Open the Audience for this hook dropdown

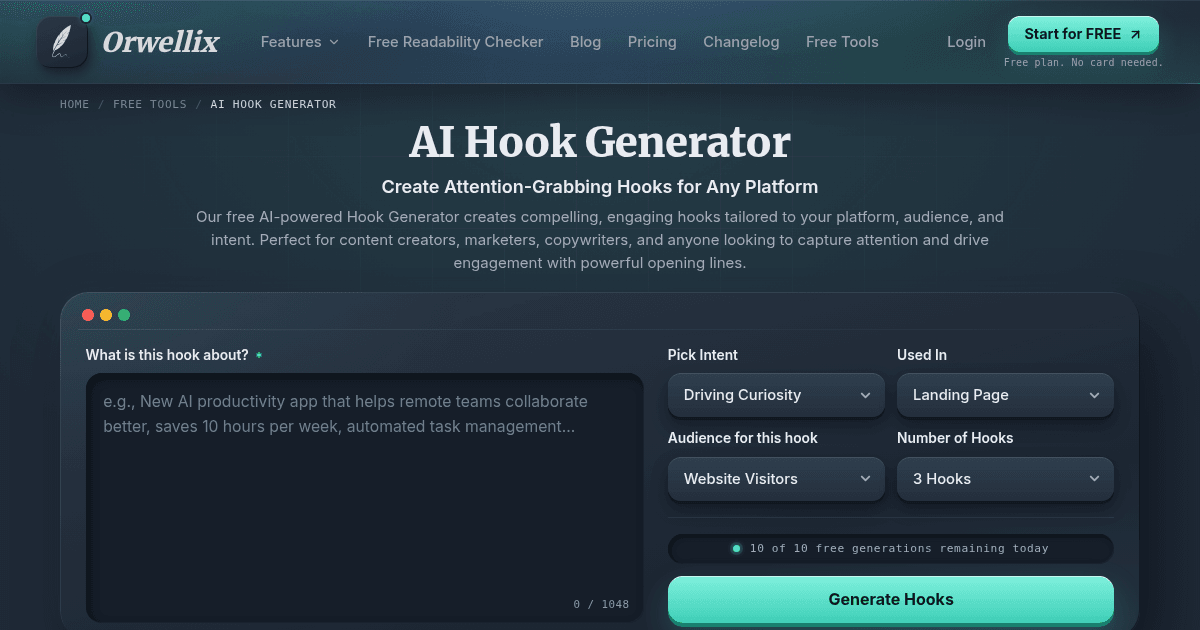pyautogui.click(x=776, y=479)
